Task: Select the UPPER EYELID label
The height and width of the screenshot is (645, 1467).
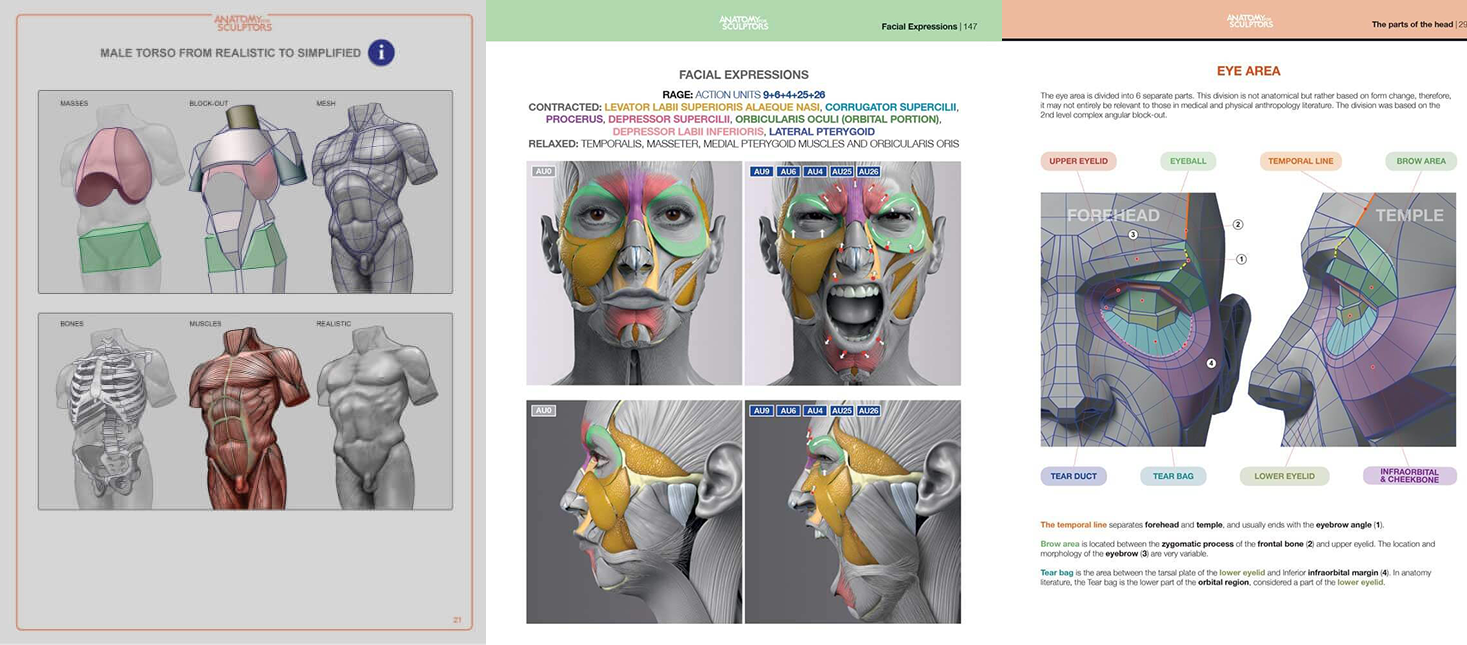Action: coord(1078,160)
